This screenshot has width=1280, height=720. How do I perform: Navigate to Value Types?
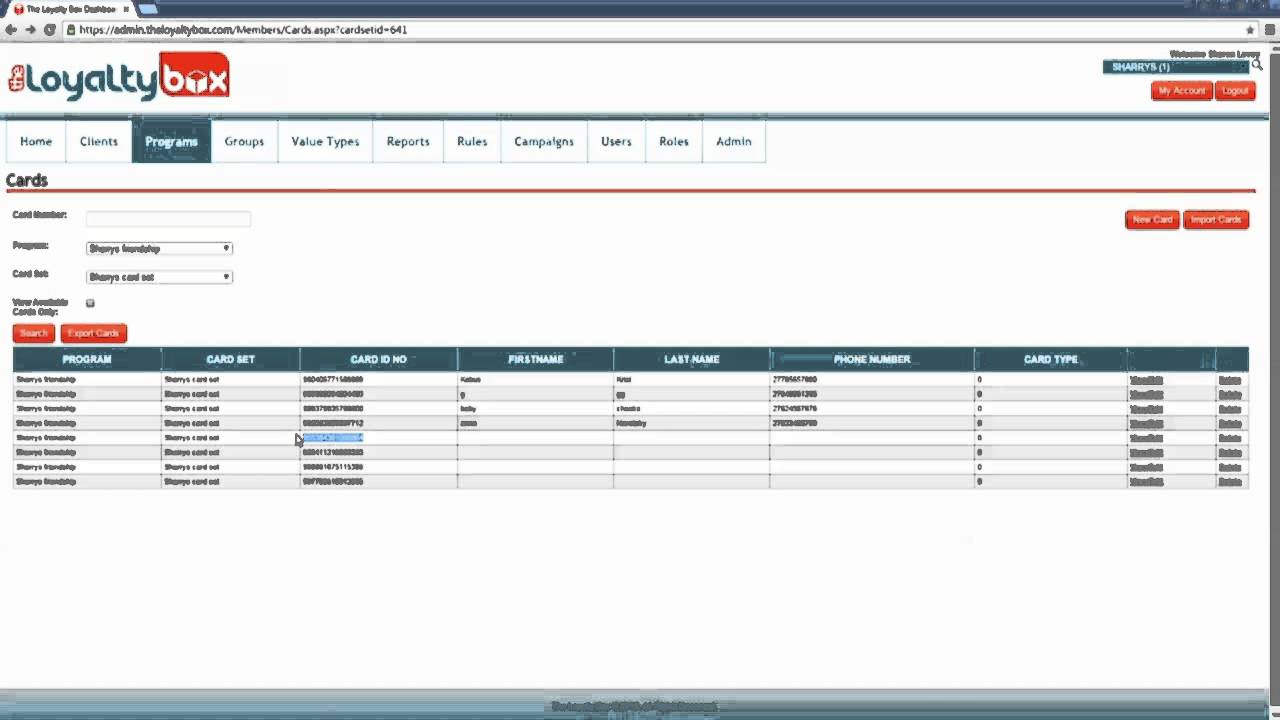click(325, 141)
